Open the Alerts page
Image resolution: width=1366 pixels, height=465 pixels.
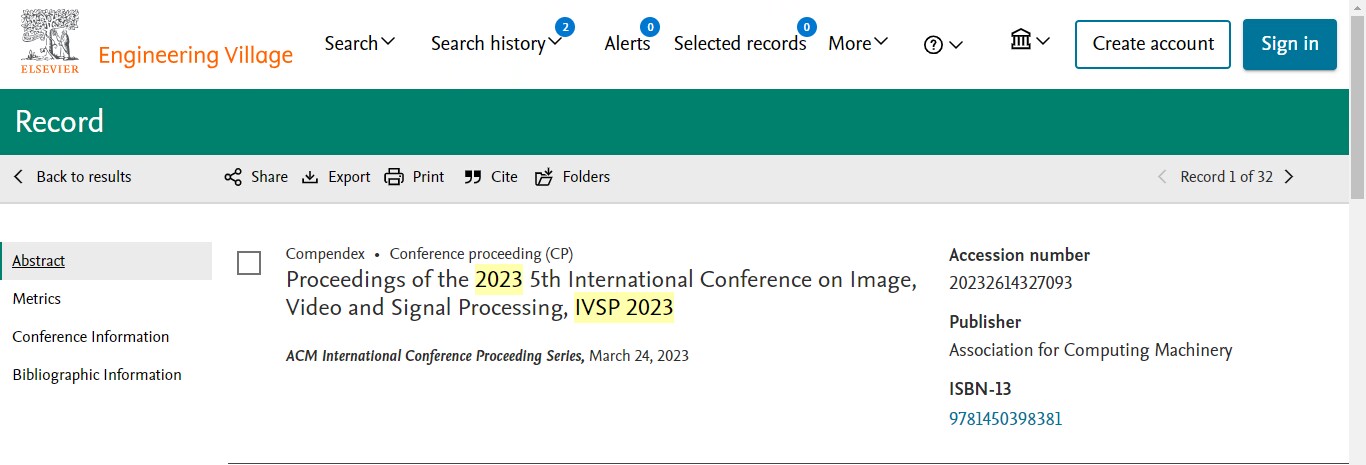coord(627,43)
